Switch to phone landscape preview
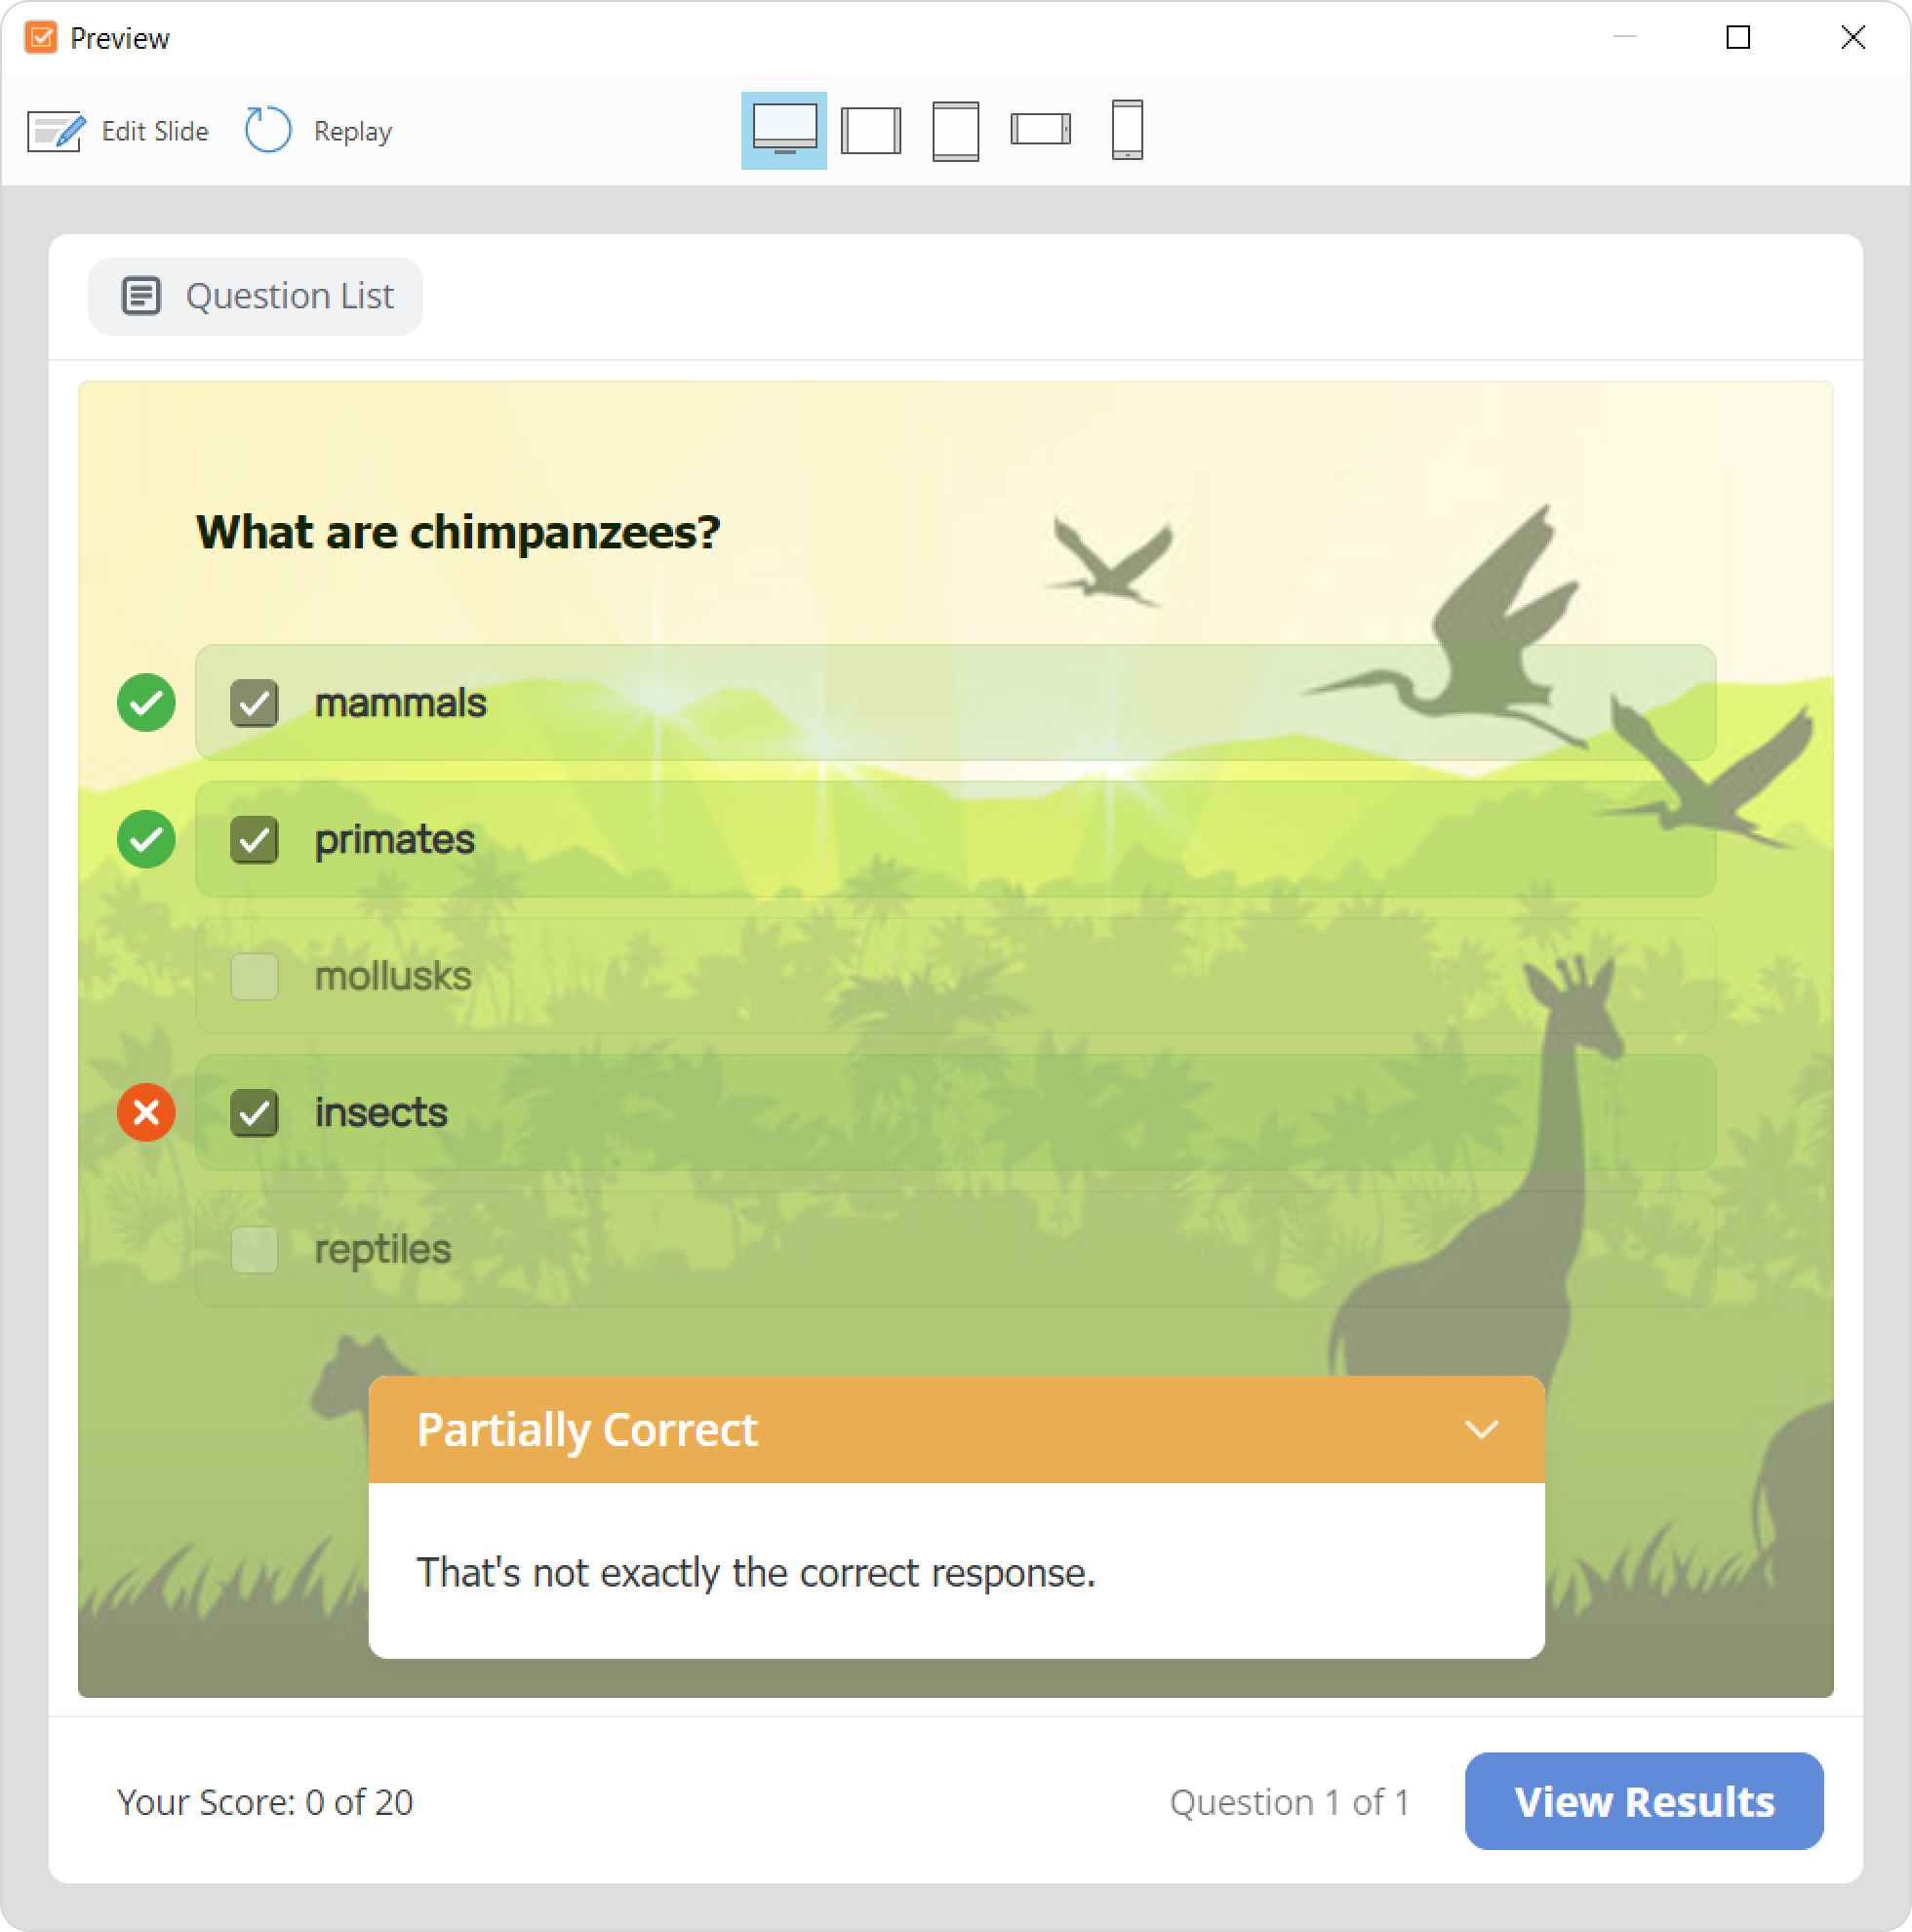The width and height of the screenshot is (1912, 1932). coord(1040,130)
